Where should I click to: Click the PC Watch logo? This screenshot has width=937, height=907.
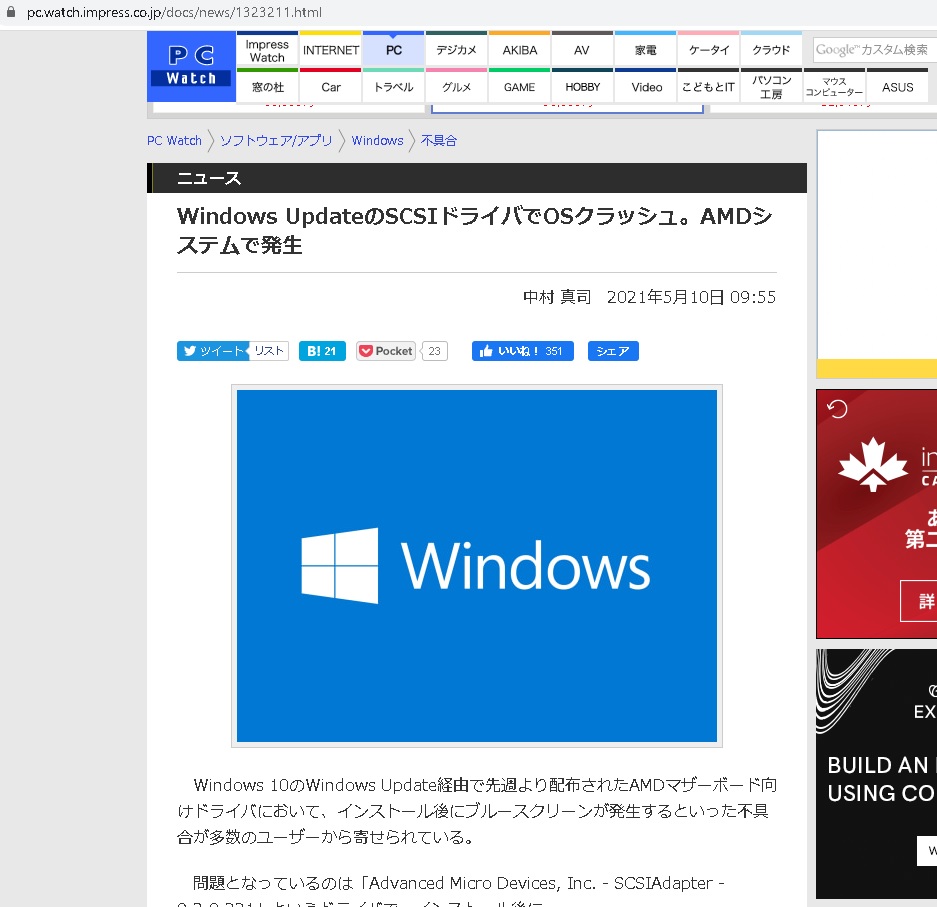pos(191,66)
